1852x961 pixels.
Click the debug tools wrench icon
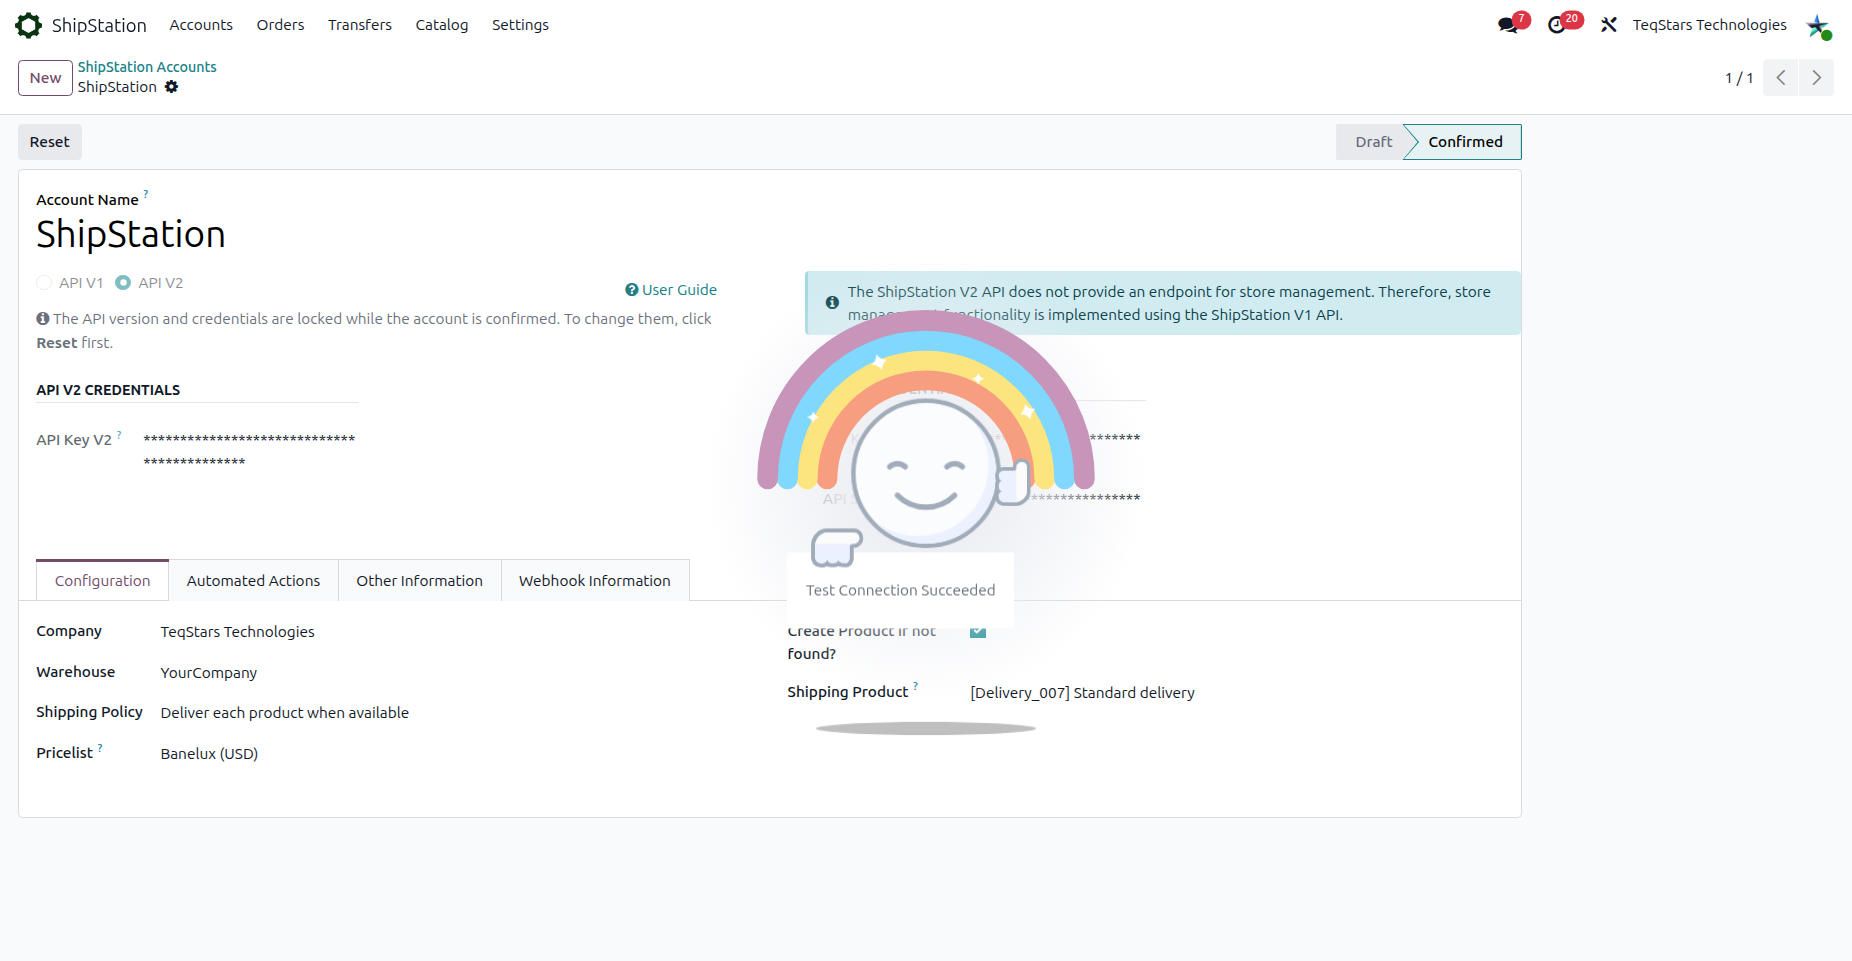point(1608,25)
